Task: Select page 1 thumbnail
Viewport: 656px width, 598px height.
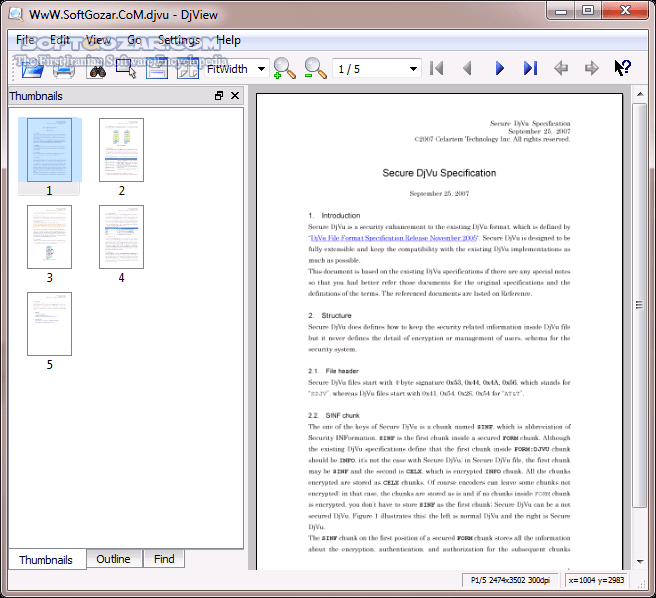Action: point(49,150)
